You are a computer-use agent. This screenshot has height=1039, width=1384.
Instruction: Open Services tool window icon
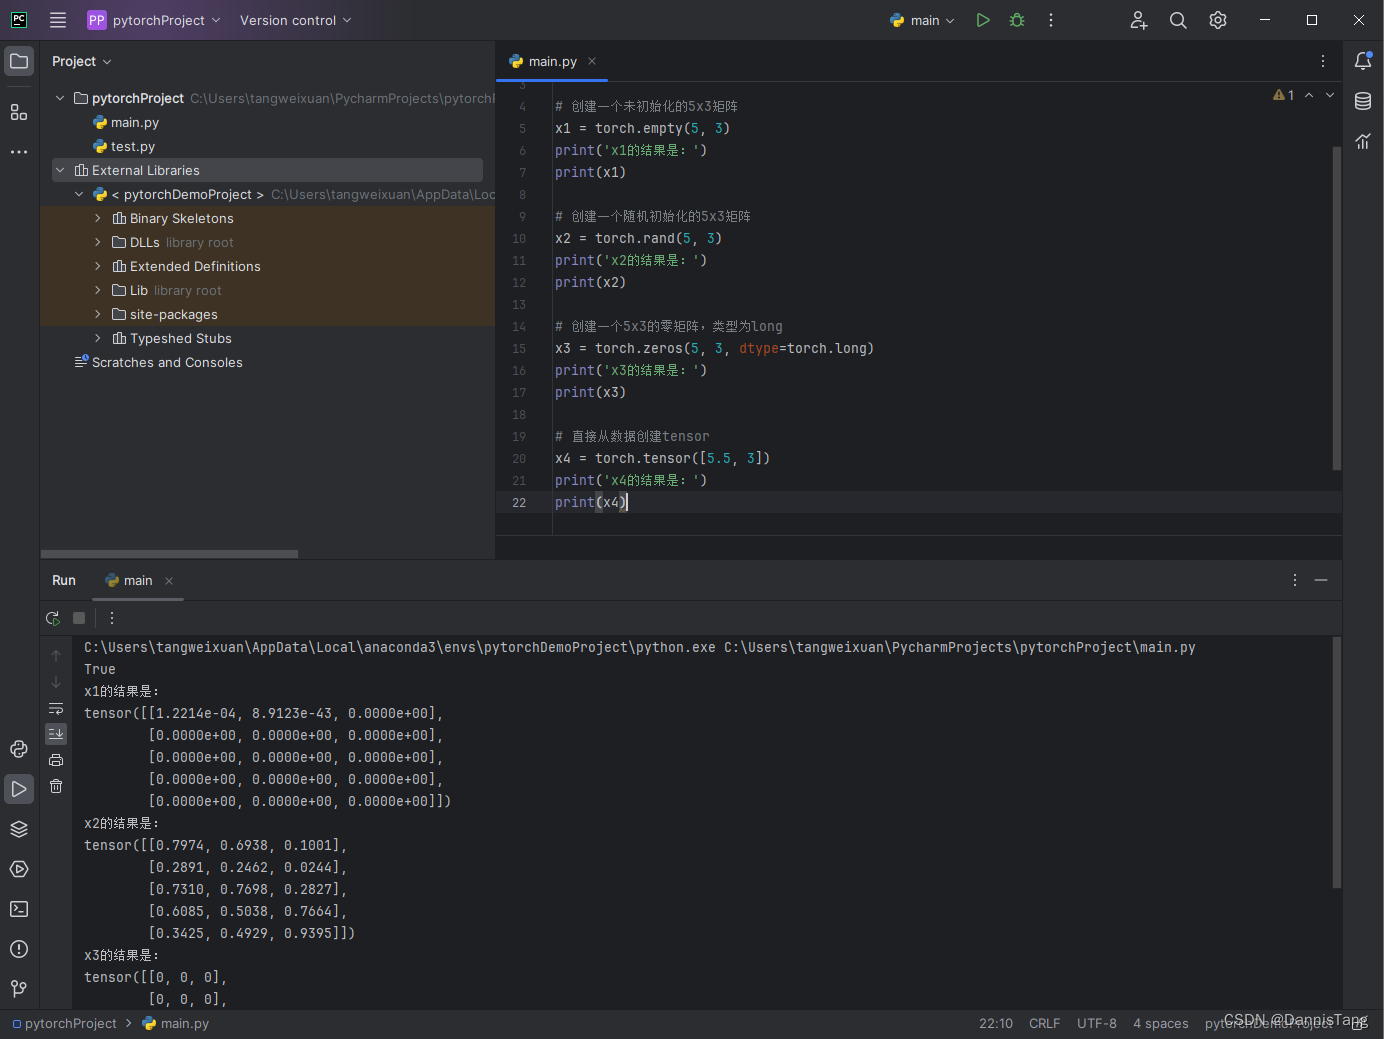(19, 869)
